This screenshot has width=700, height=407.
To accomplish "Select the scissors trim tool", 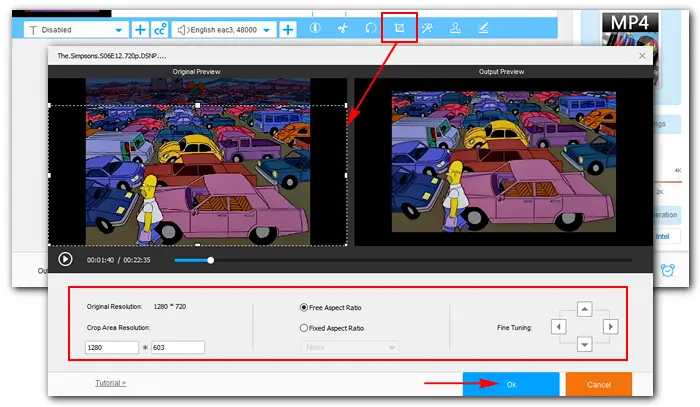I will (342, 29).
